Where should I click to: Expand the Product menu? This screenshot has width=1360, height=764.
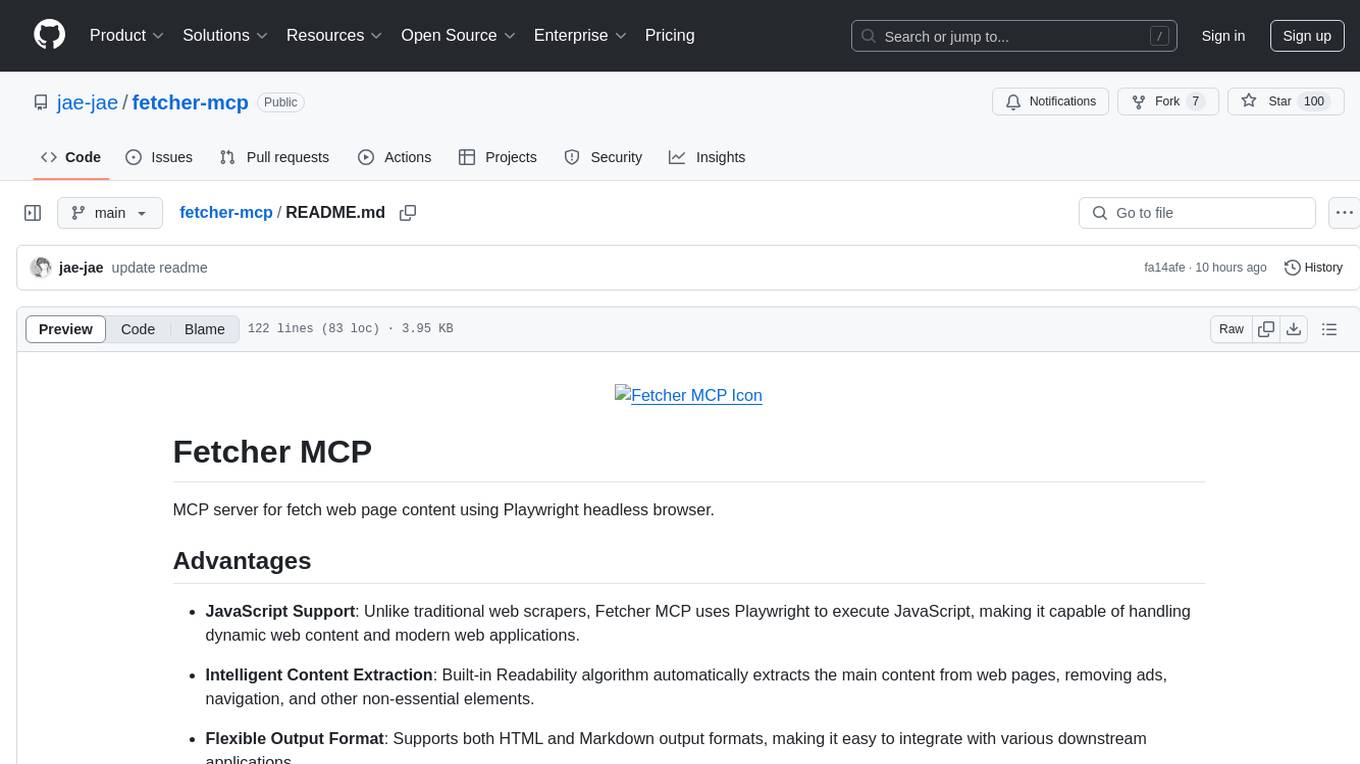[127, 35]
